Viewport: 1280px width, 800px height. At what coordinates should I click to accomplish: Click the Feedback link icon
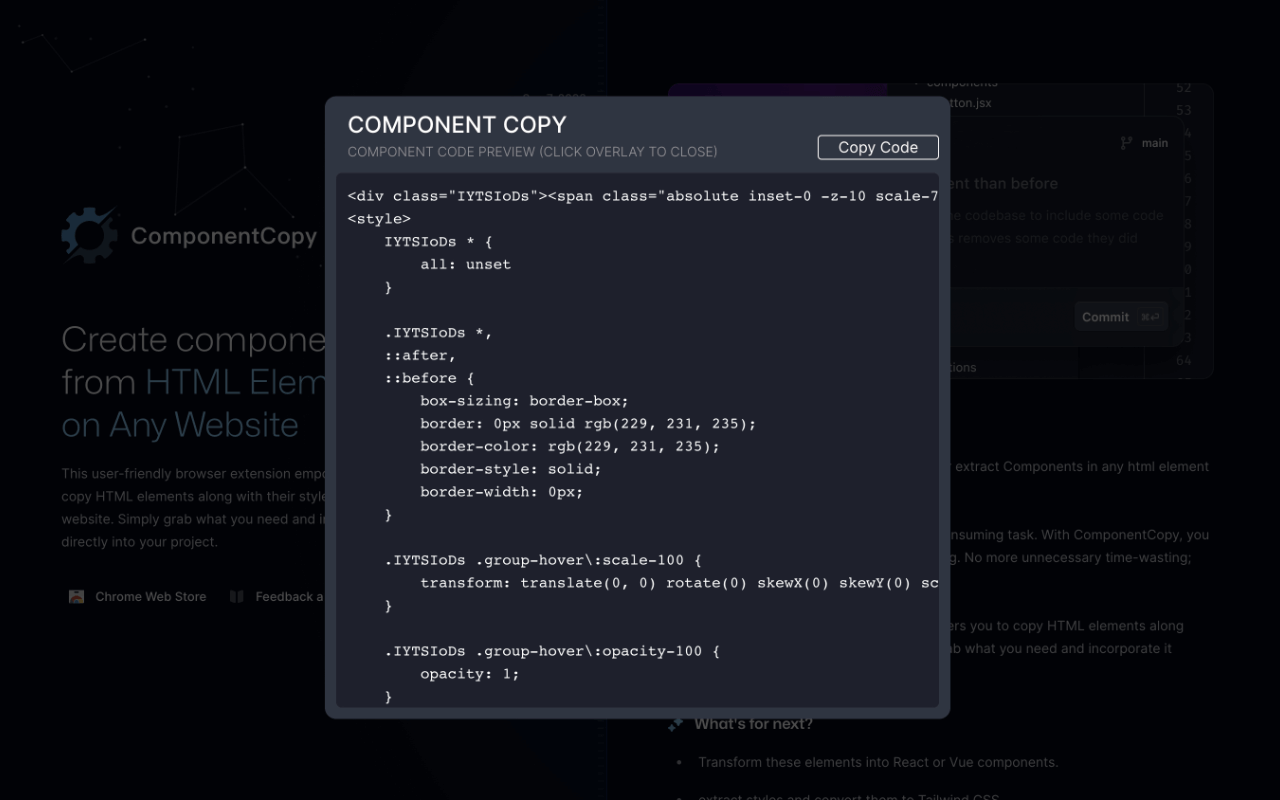tap(237, 596)
